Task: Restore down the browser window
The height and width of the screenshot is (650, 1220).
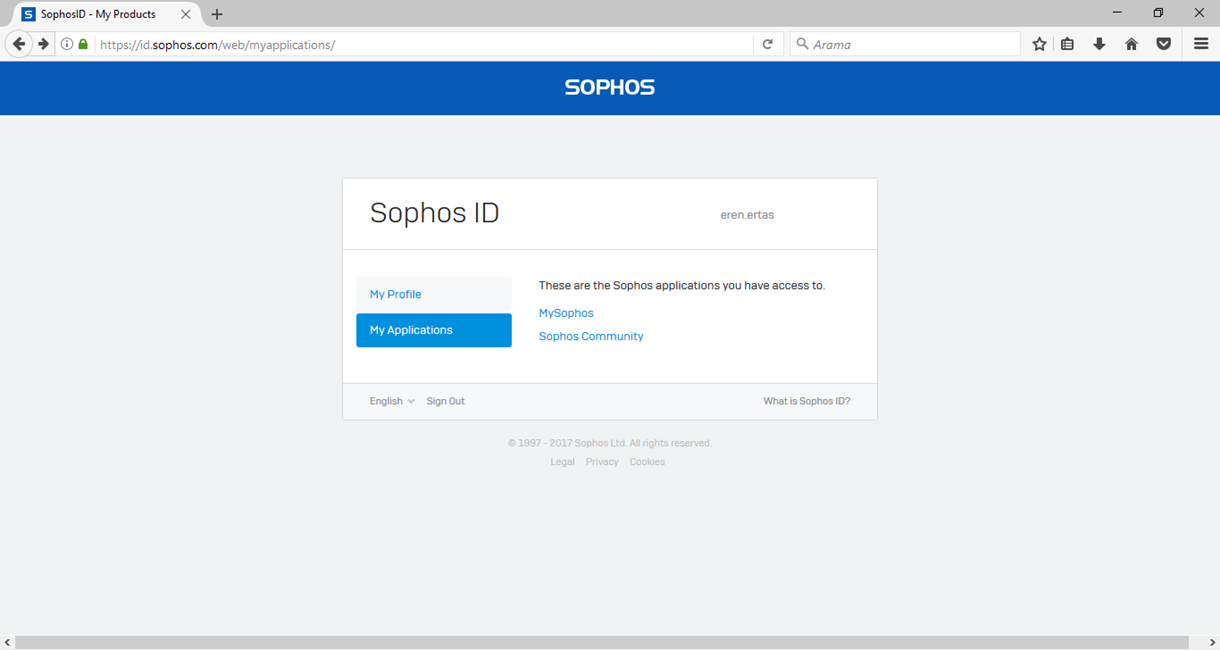Action: [1158, 13]
